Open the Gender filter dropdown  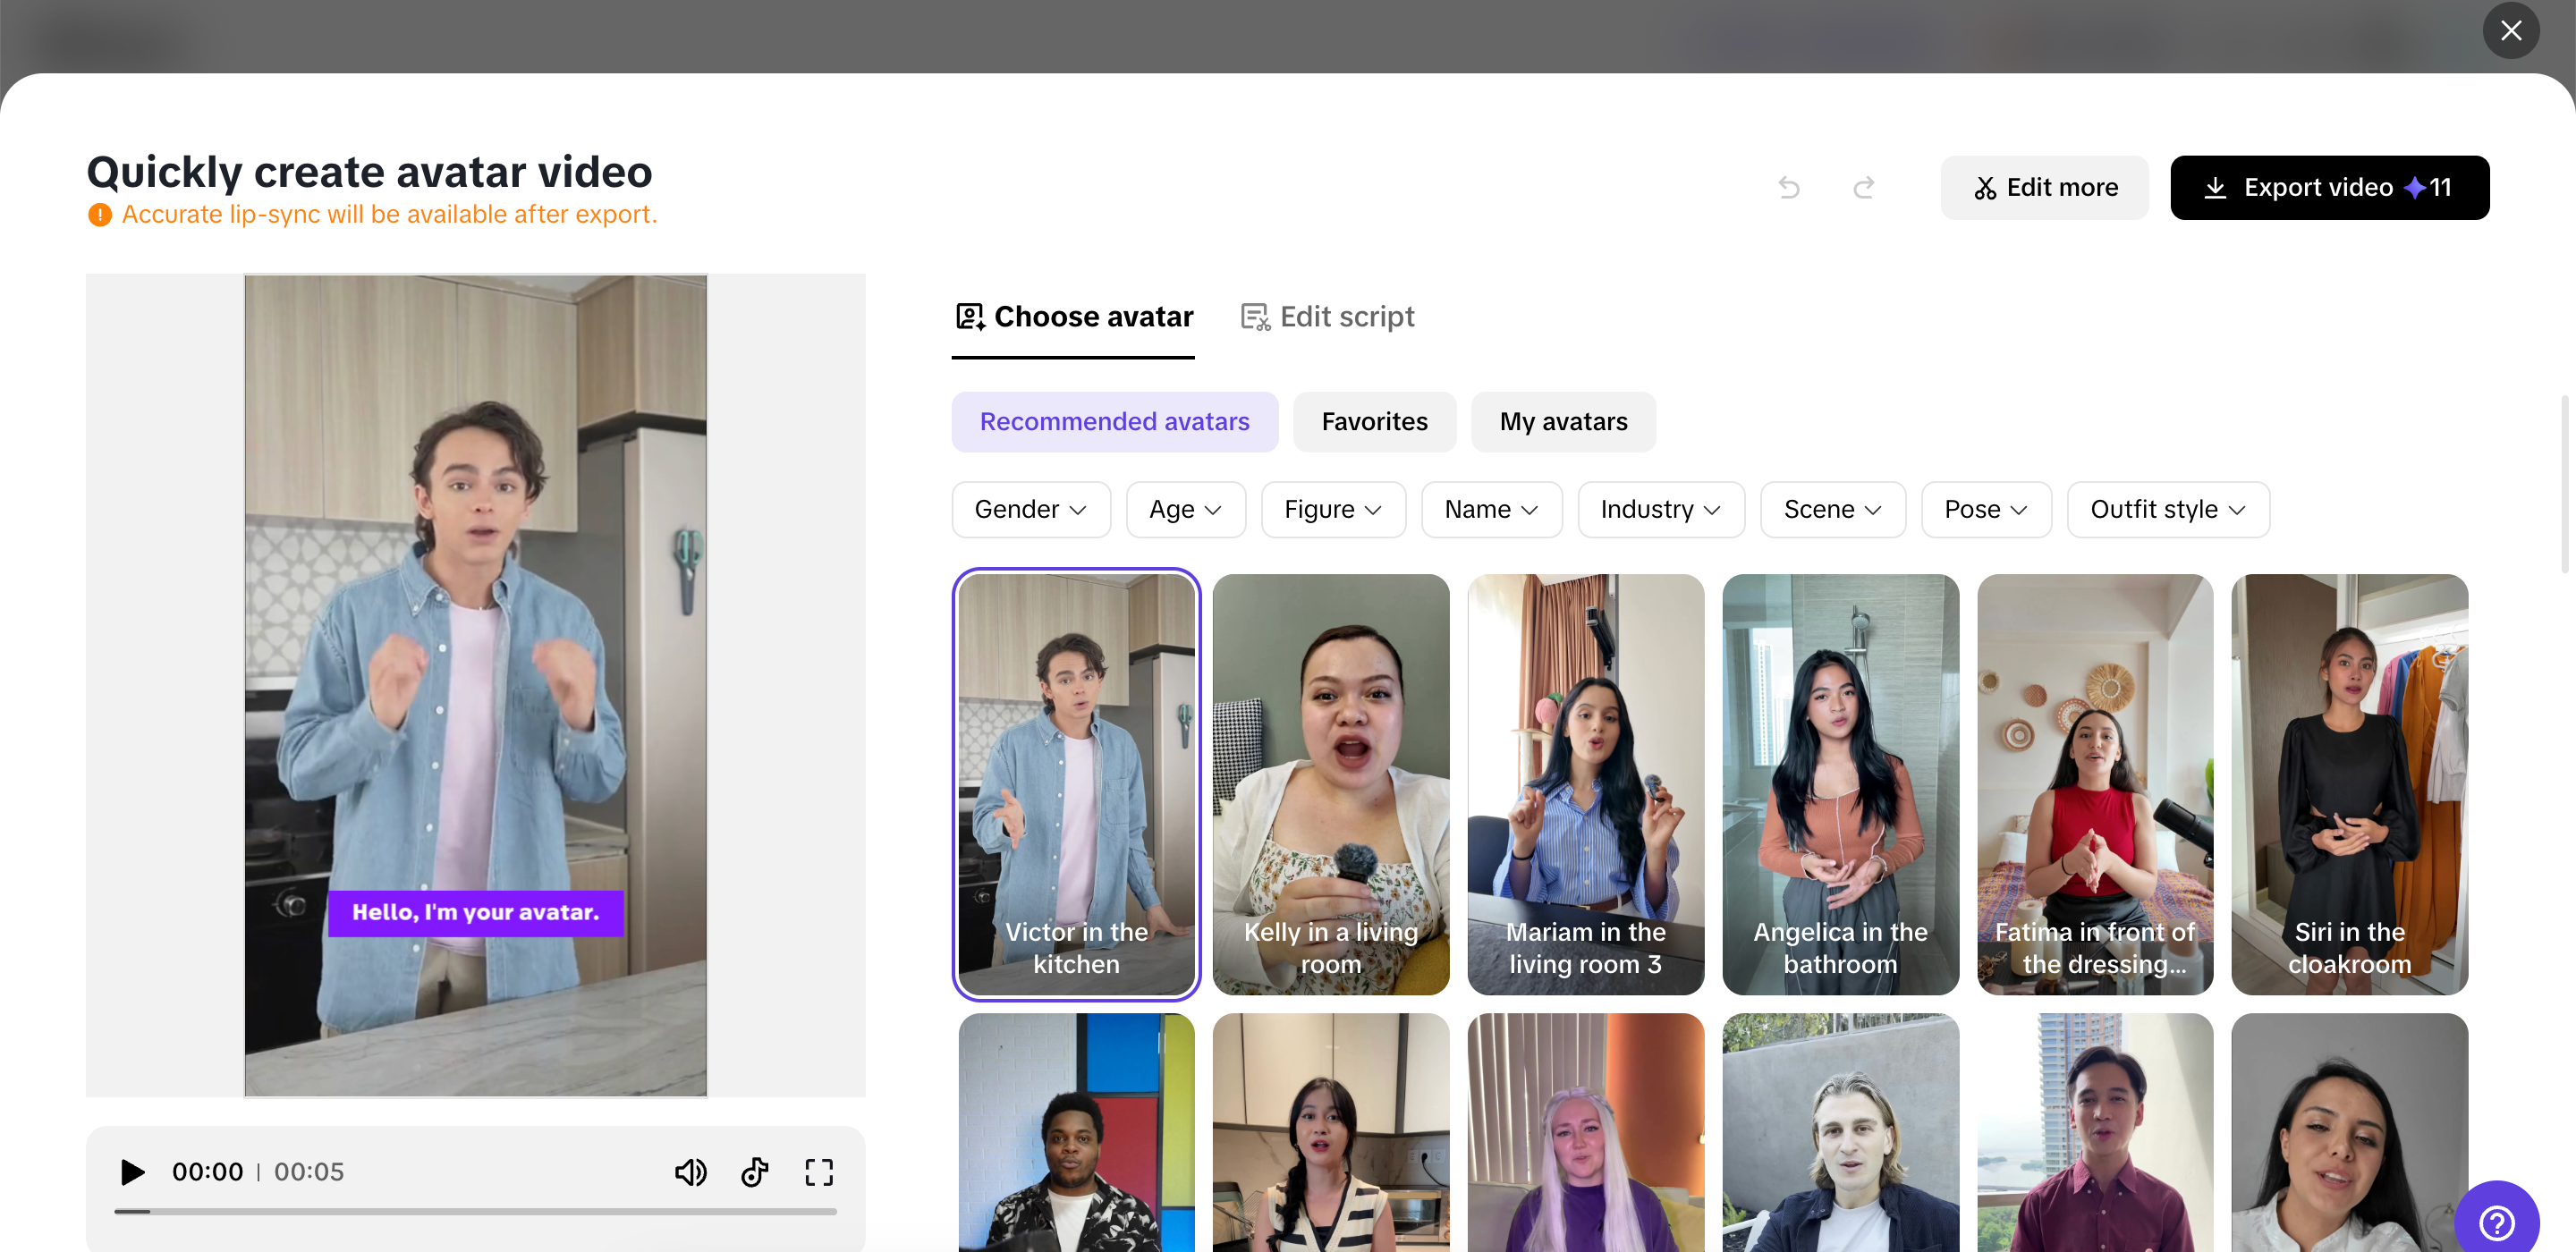coord(1031,509)
